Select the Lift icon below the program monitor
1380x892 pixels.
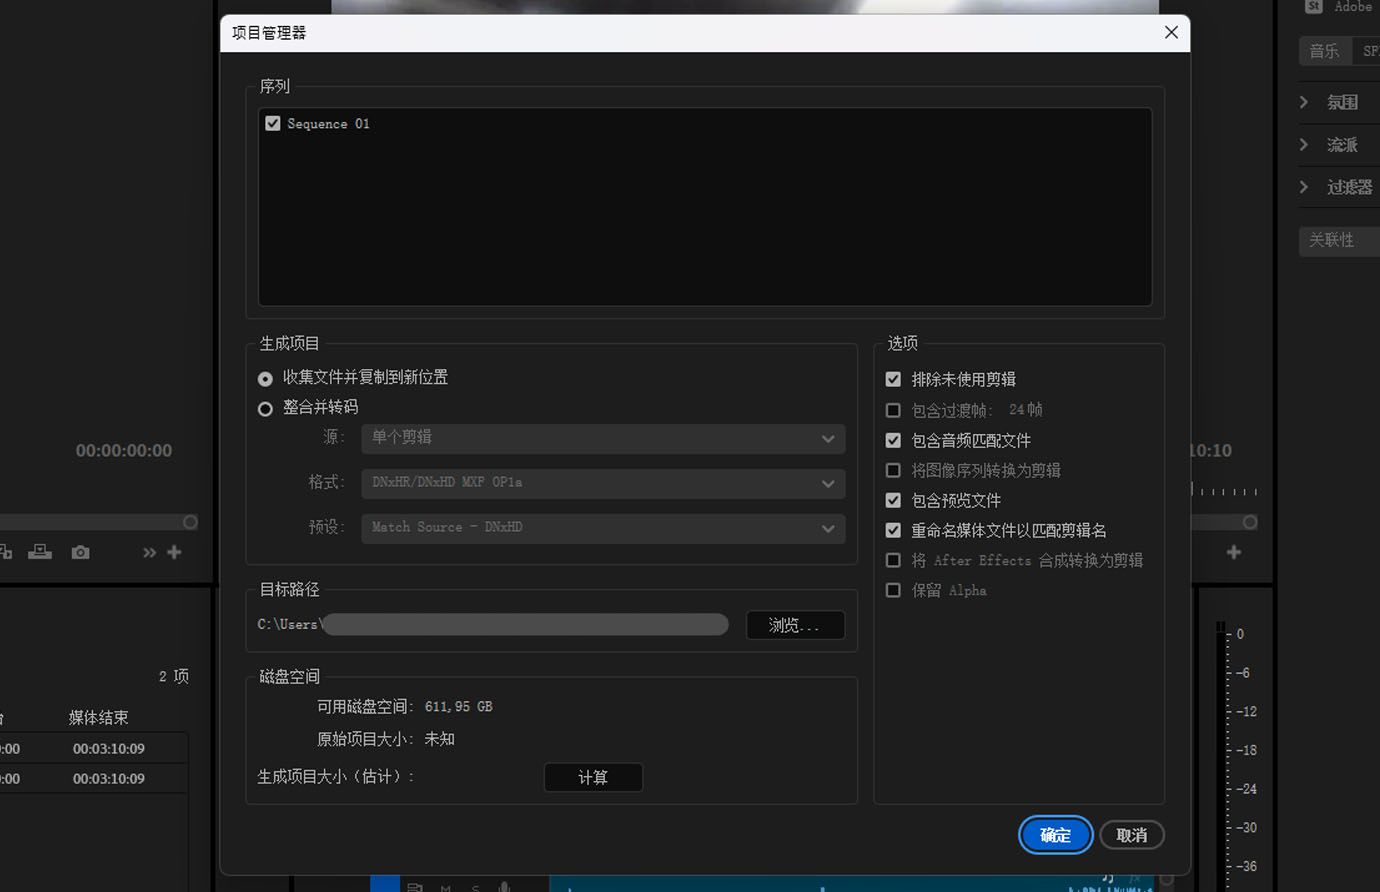[x=6, y=552]
